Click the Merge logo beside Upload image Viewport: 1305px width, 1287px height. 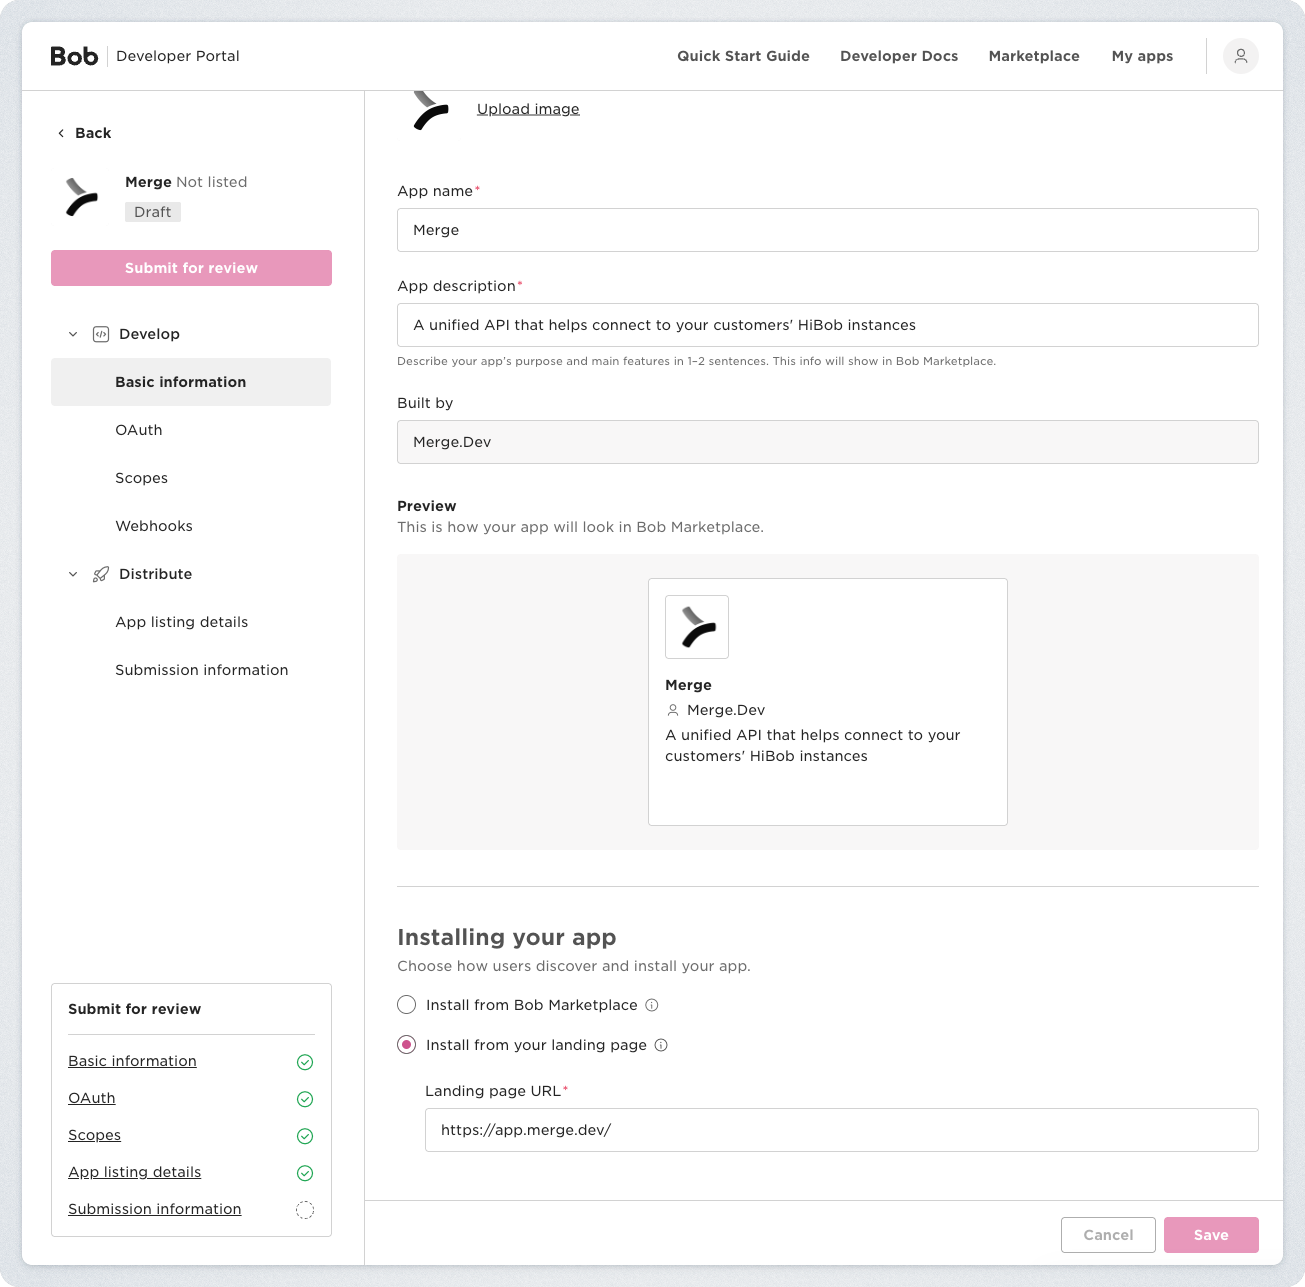pos(432,110)
